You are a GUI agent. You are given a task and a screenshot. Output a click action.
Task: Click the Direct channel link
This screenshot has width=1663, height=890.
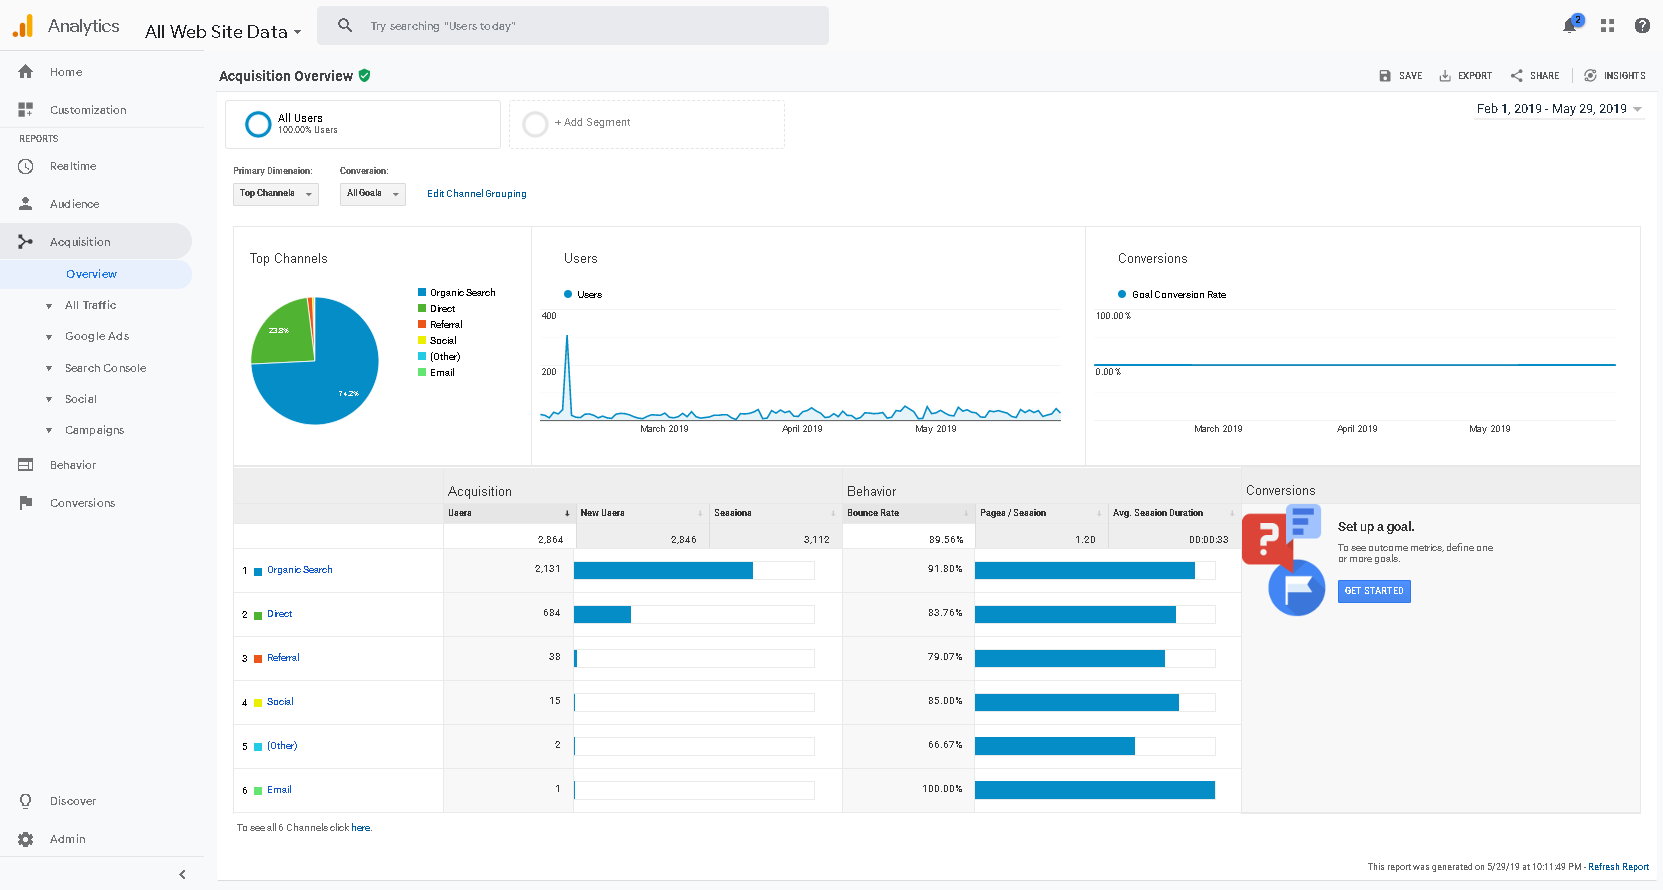coord(280,614)
